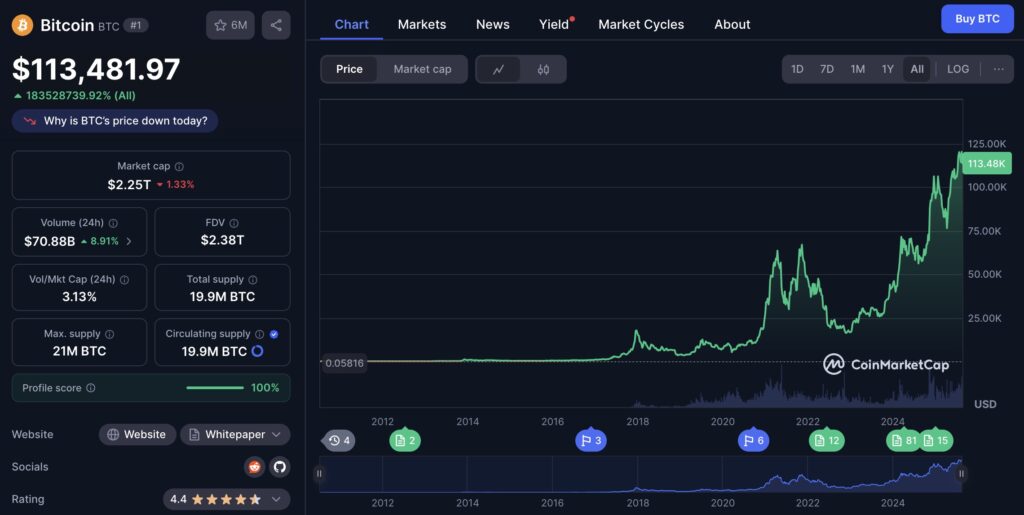Select the Price toggle
Viewport: 1024px width, 515px height.
[x=349, y=69]
